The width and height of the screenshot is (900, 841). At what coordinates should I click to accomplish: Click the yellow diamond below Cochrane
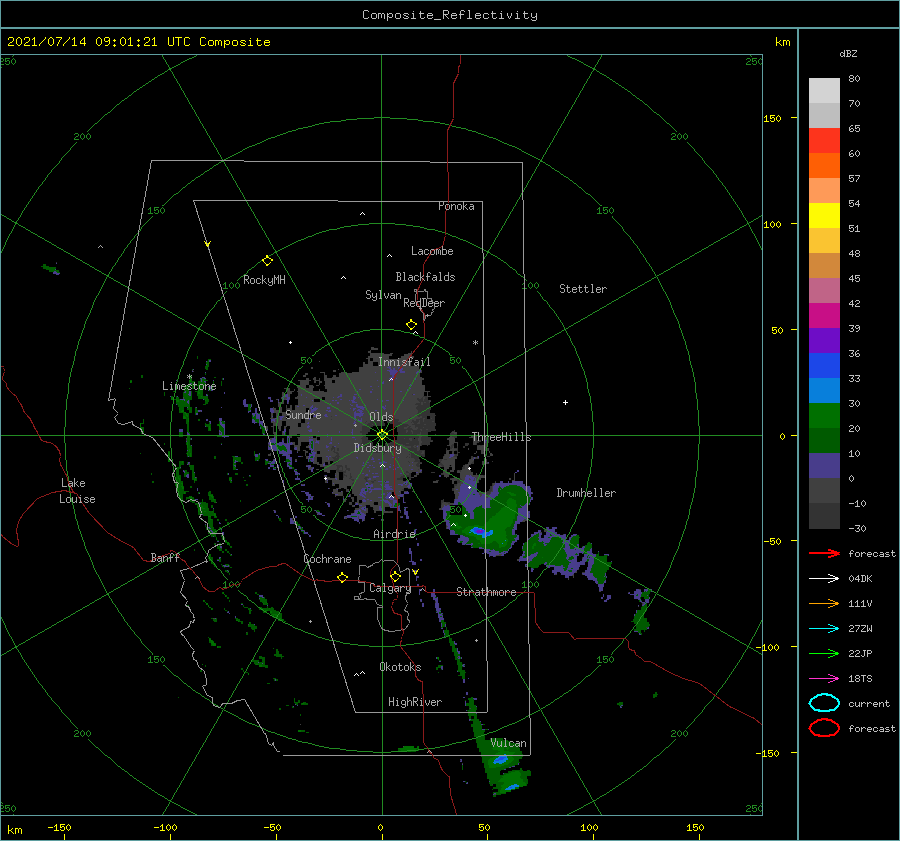click(x=343, y=578)
